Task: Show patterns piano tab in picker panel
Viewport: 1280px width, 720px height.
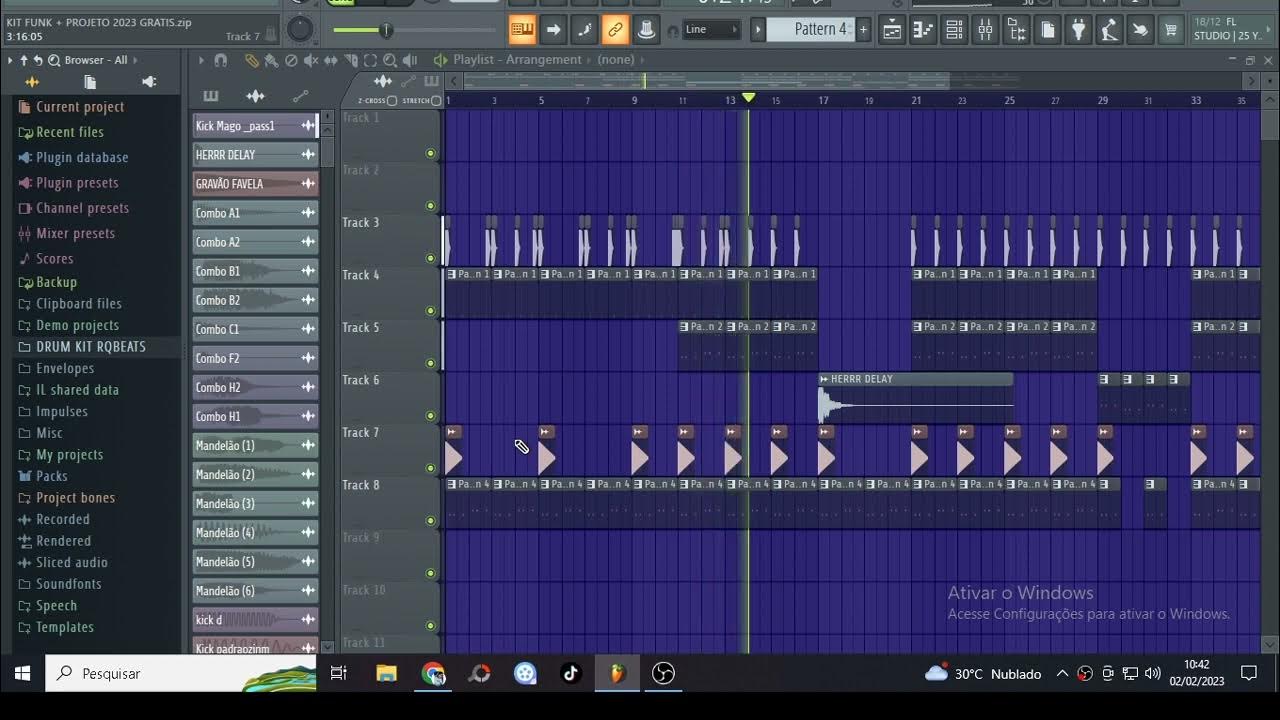Action: pos(210,97)
